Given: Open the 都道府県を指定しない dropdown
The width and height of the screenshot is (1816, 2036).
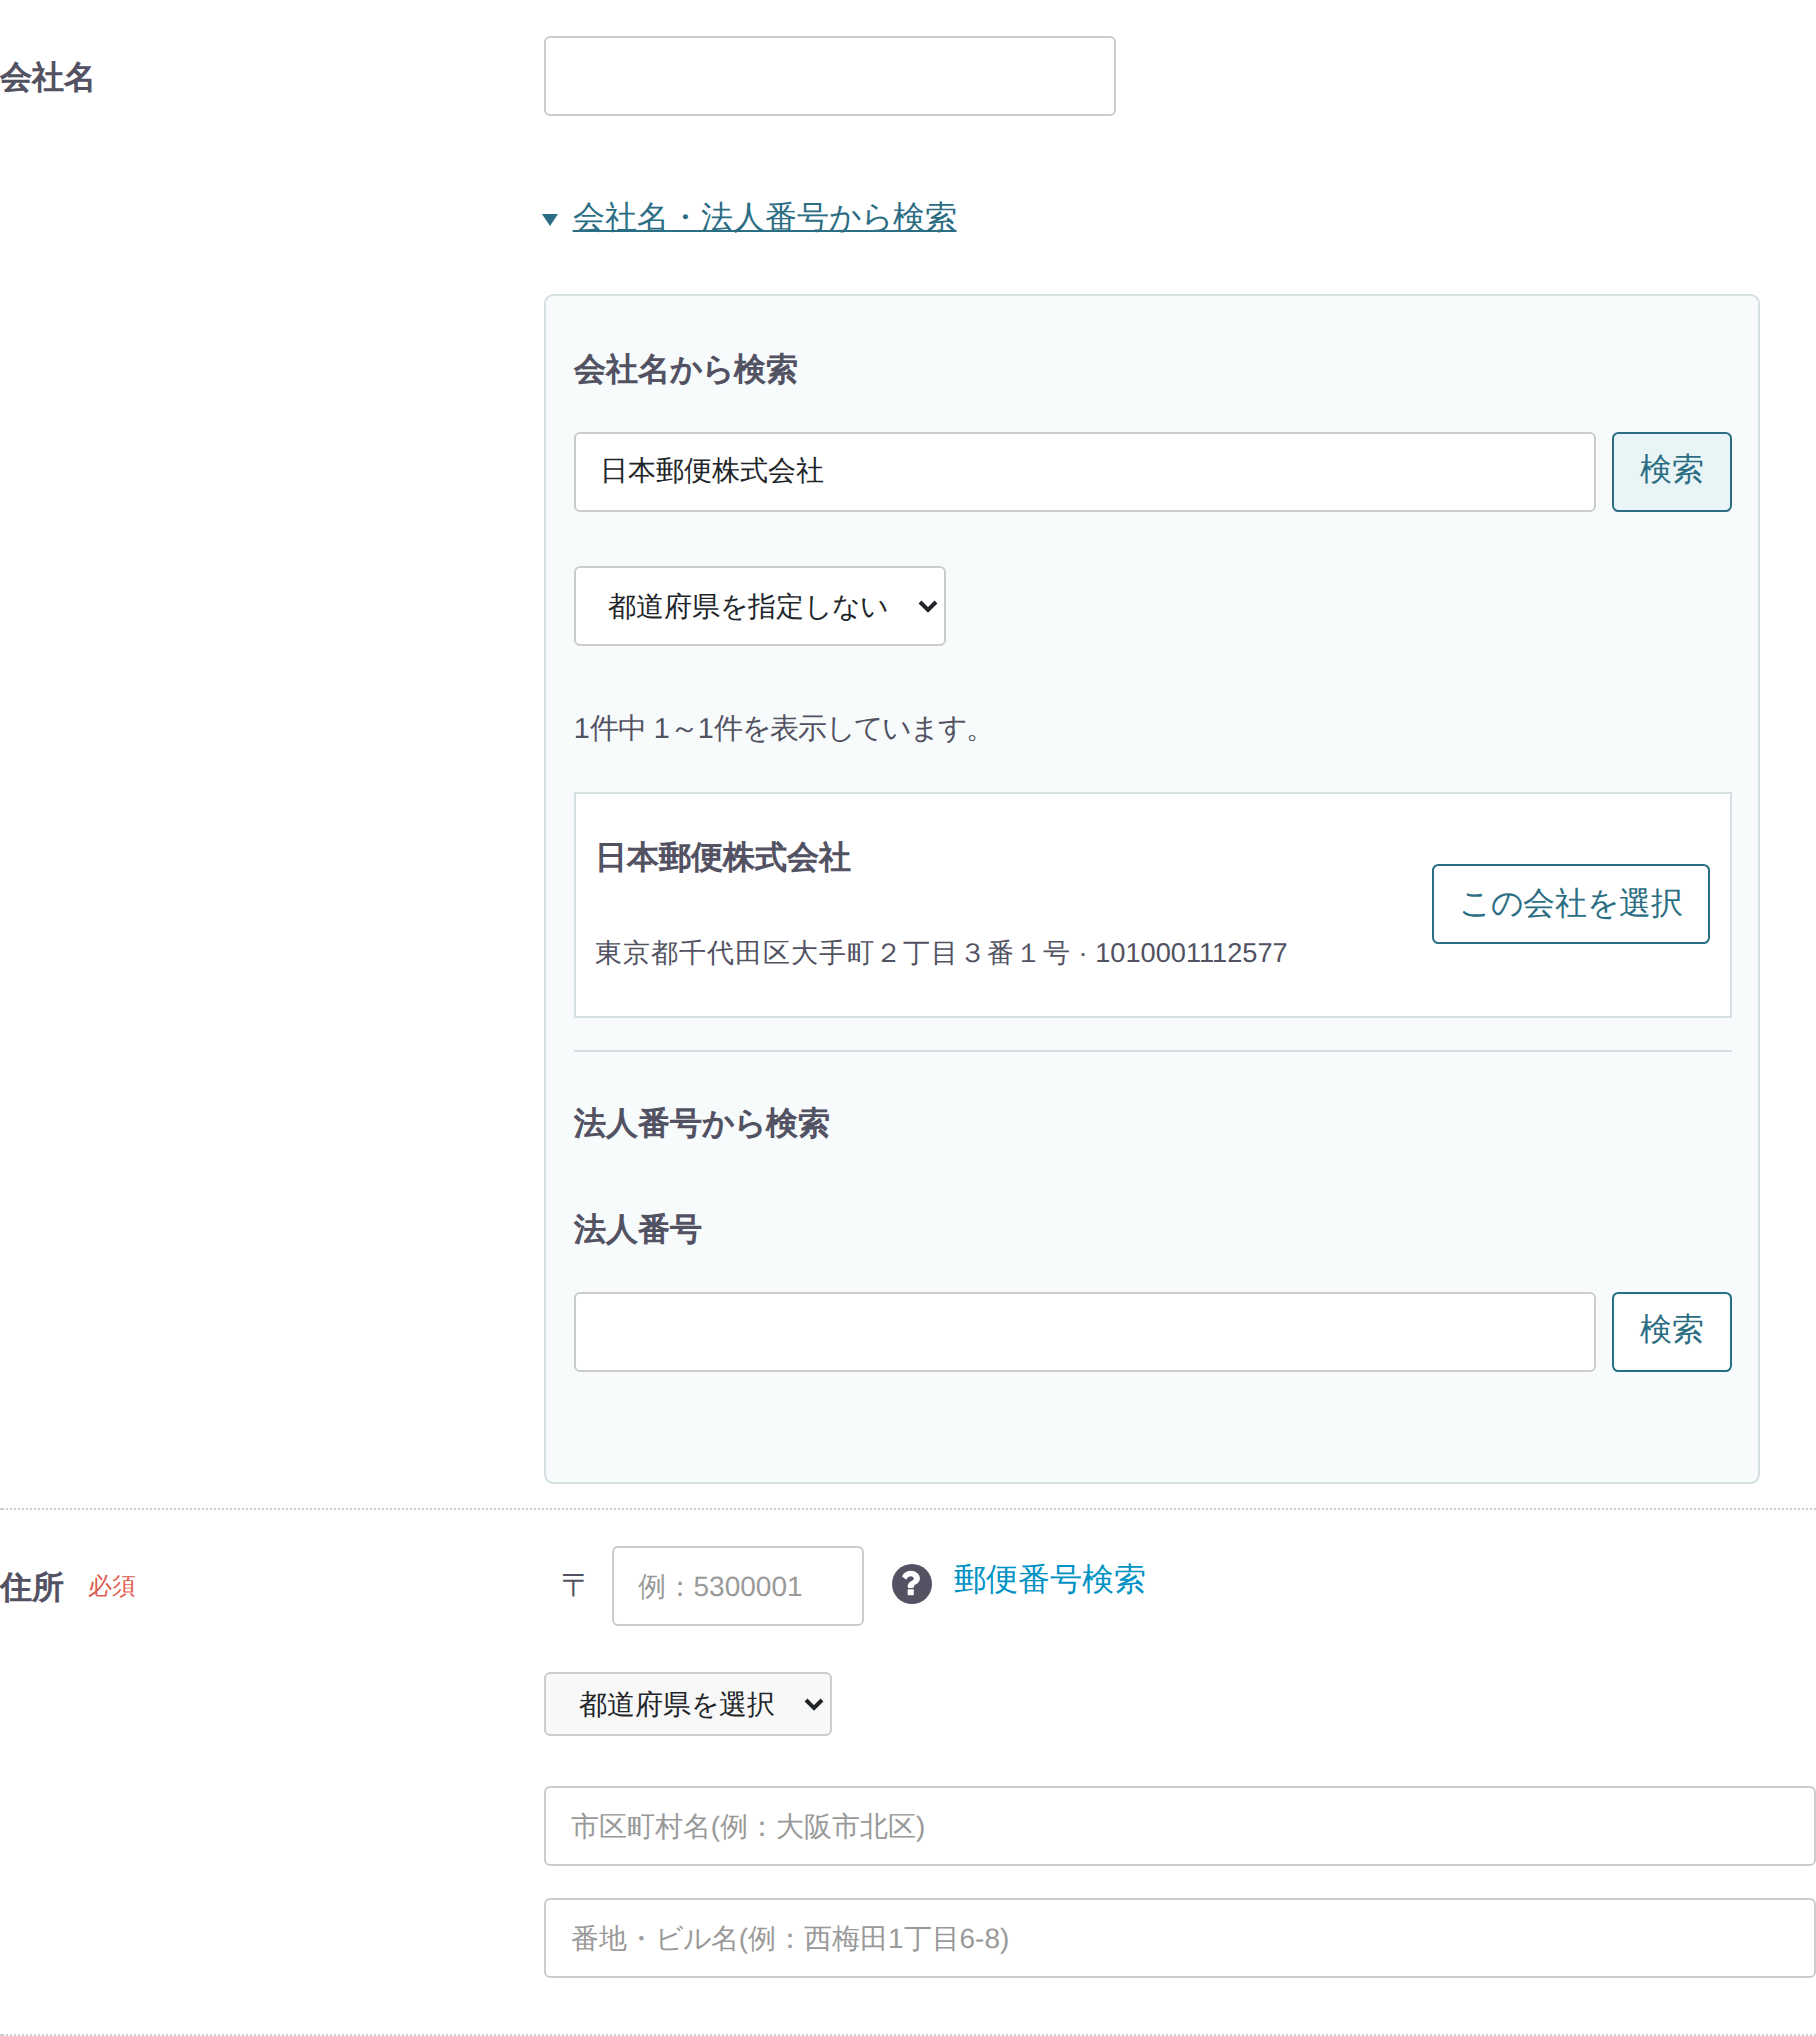Looking at the screenshot, I should point(759,606).
